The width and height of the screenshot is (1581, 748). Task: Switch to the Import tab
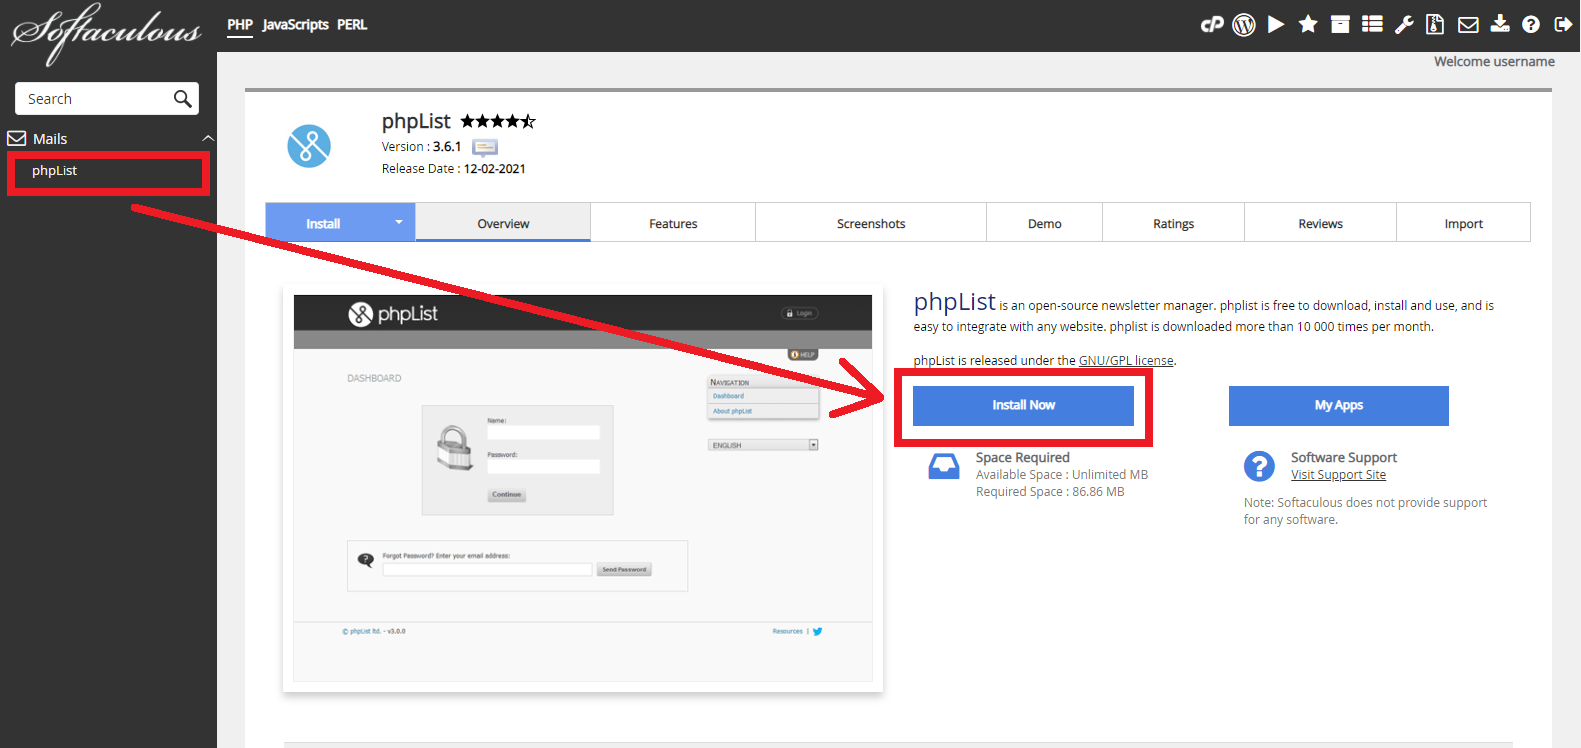pyautogui.click(x=1464, y=223)
